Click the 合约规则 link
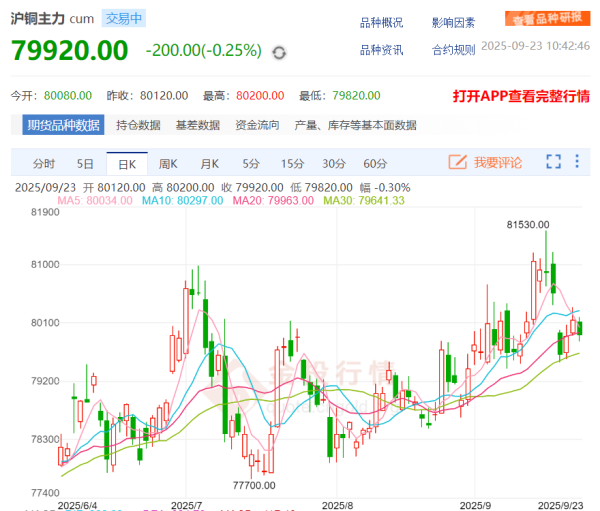Screen dimensions: 600x511 [x=453, y=49]
